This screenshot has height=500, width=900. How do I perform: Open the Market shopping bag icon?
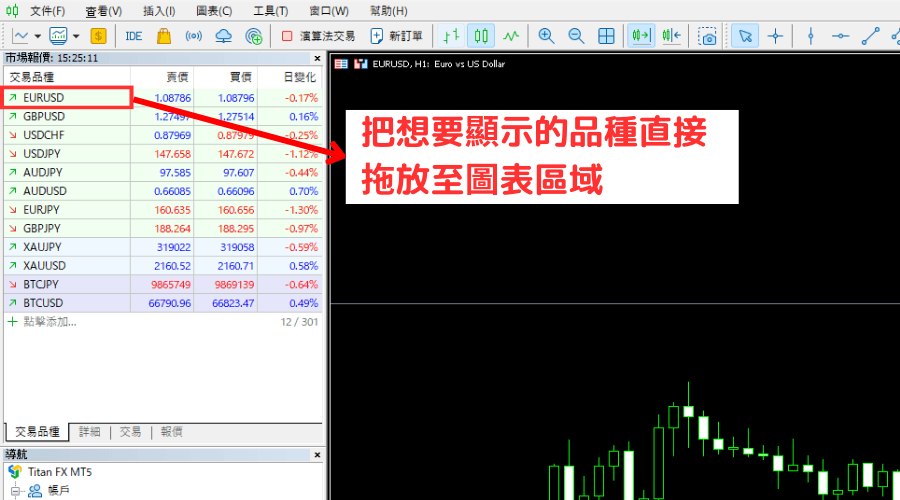pyautogui.click(x=164, y=36)
